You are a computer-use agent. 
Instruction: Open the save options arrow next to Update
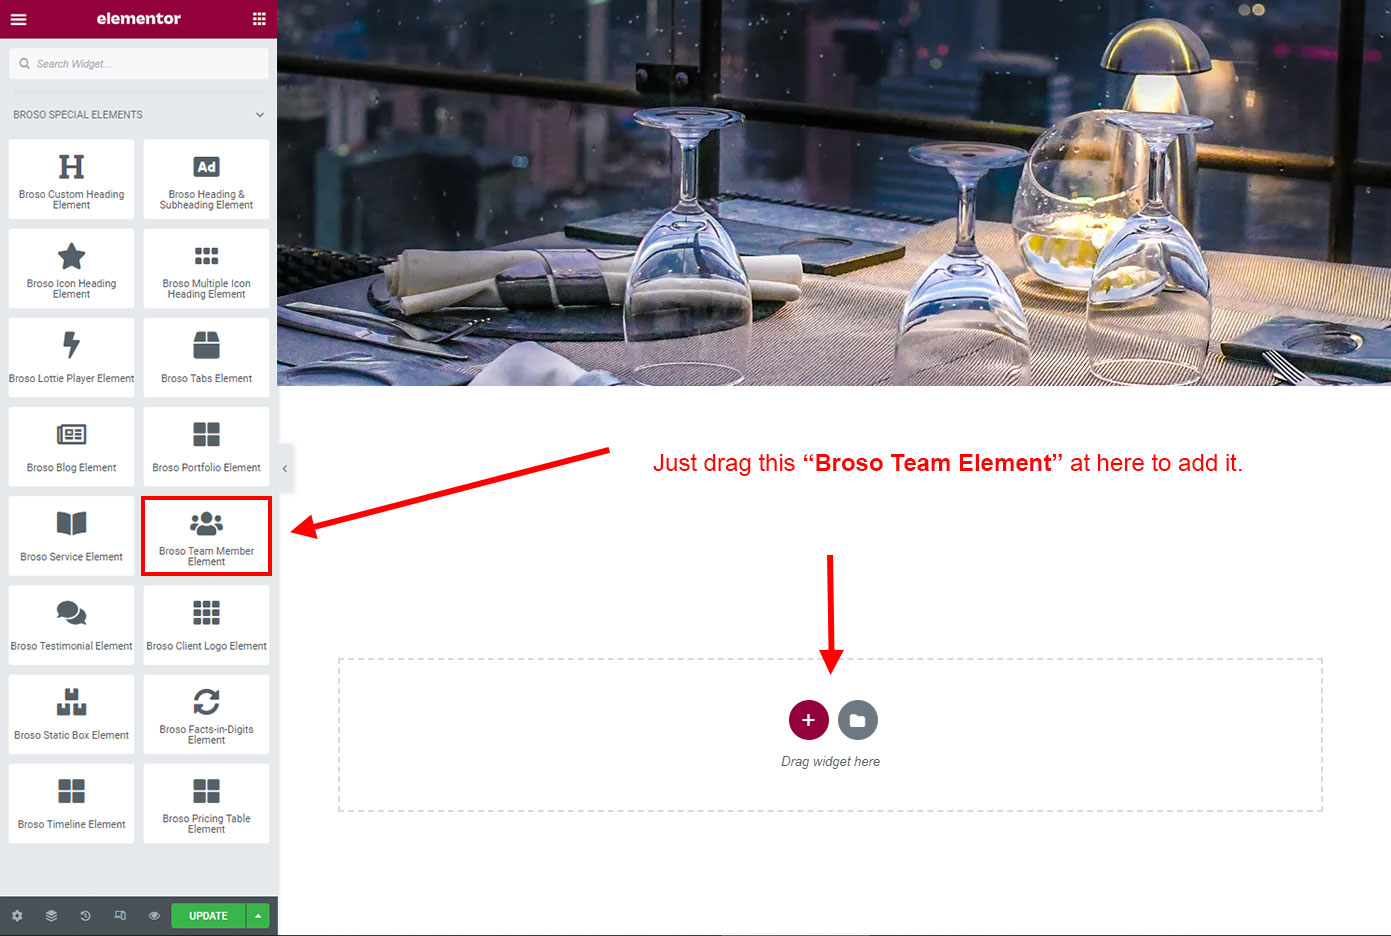click(x=258, y=916)
